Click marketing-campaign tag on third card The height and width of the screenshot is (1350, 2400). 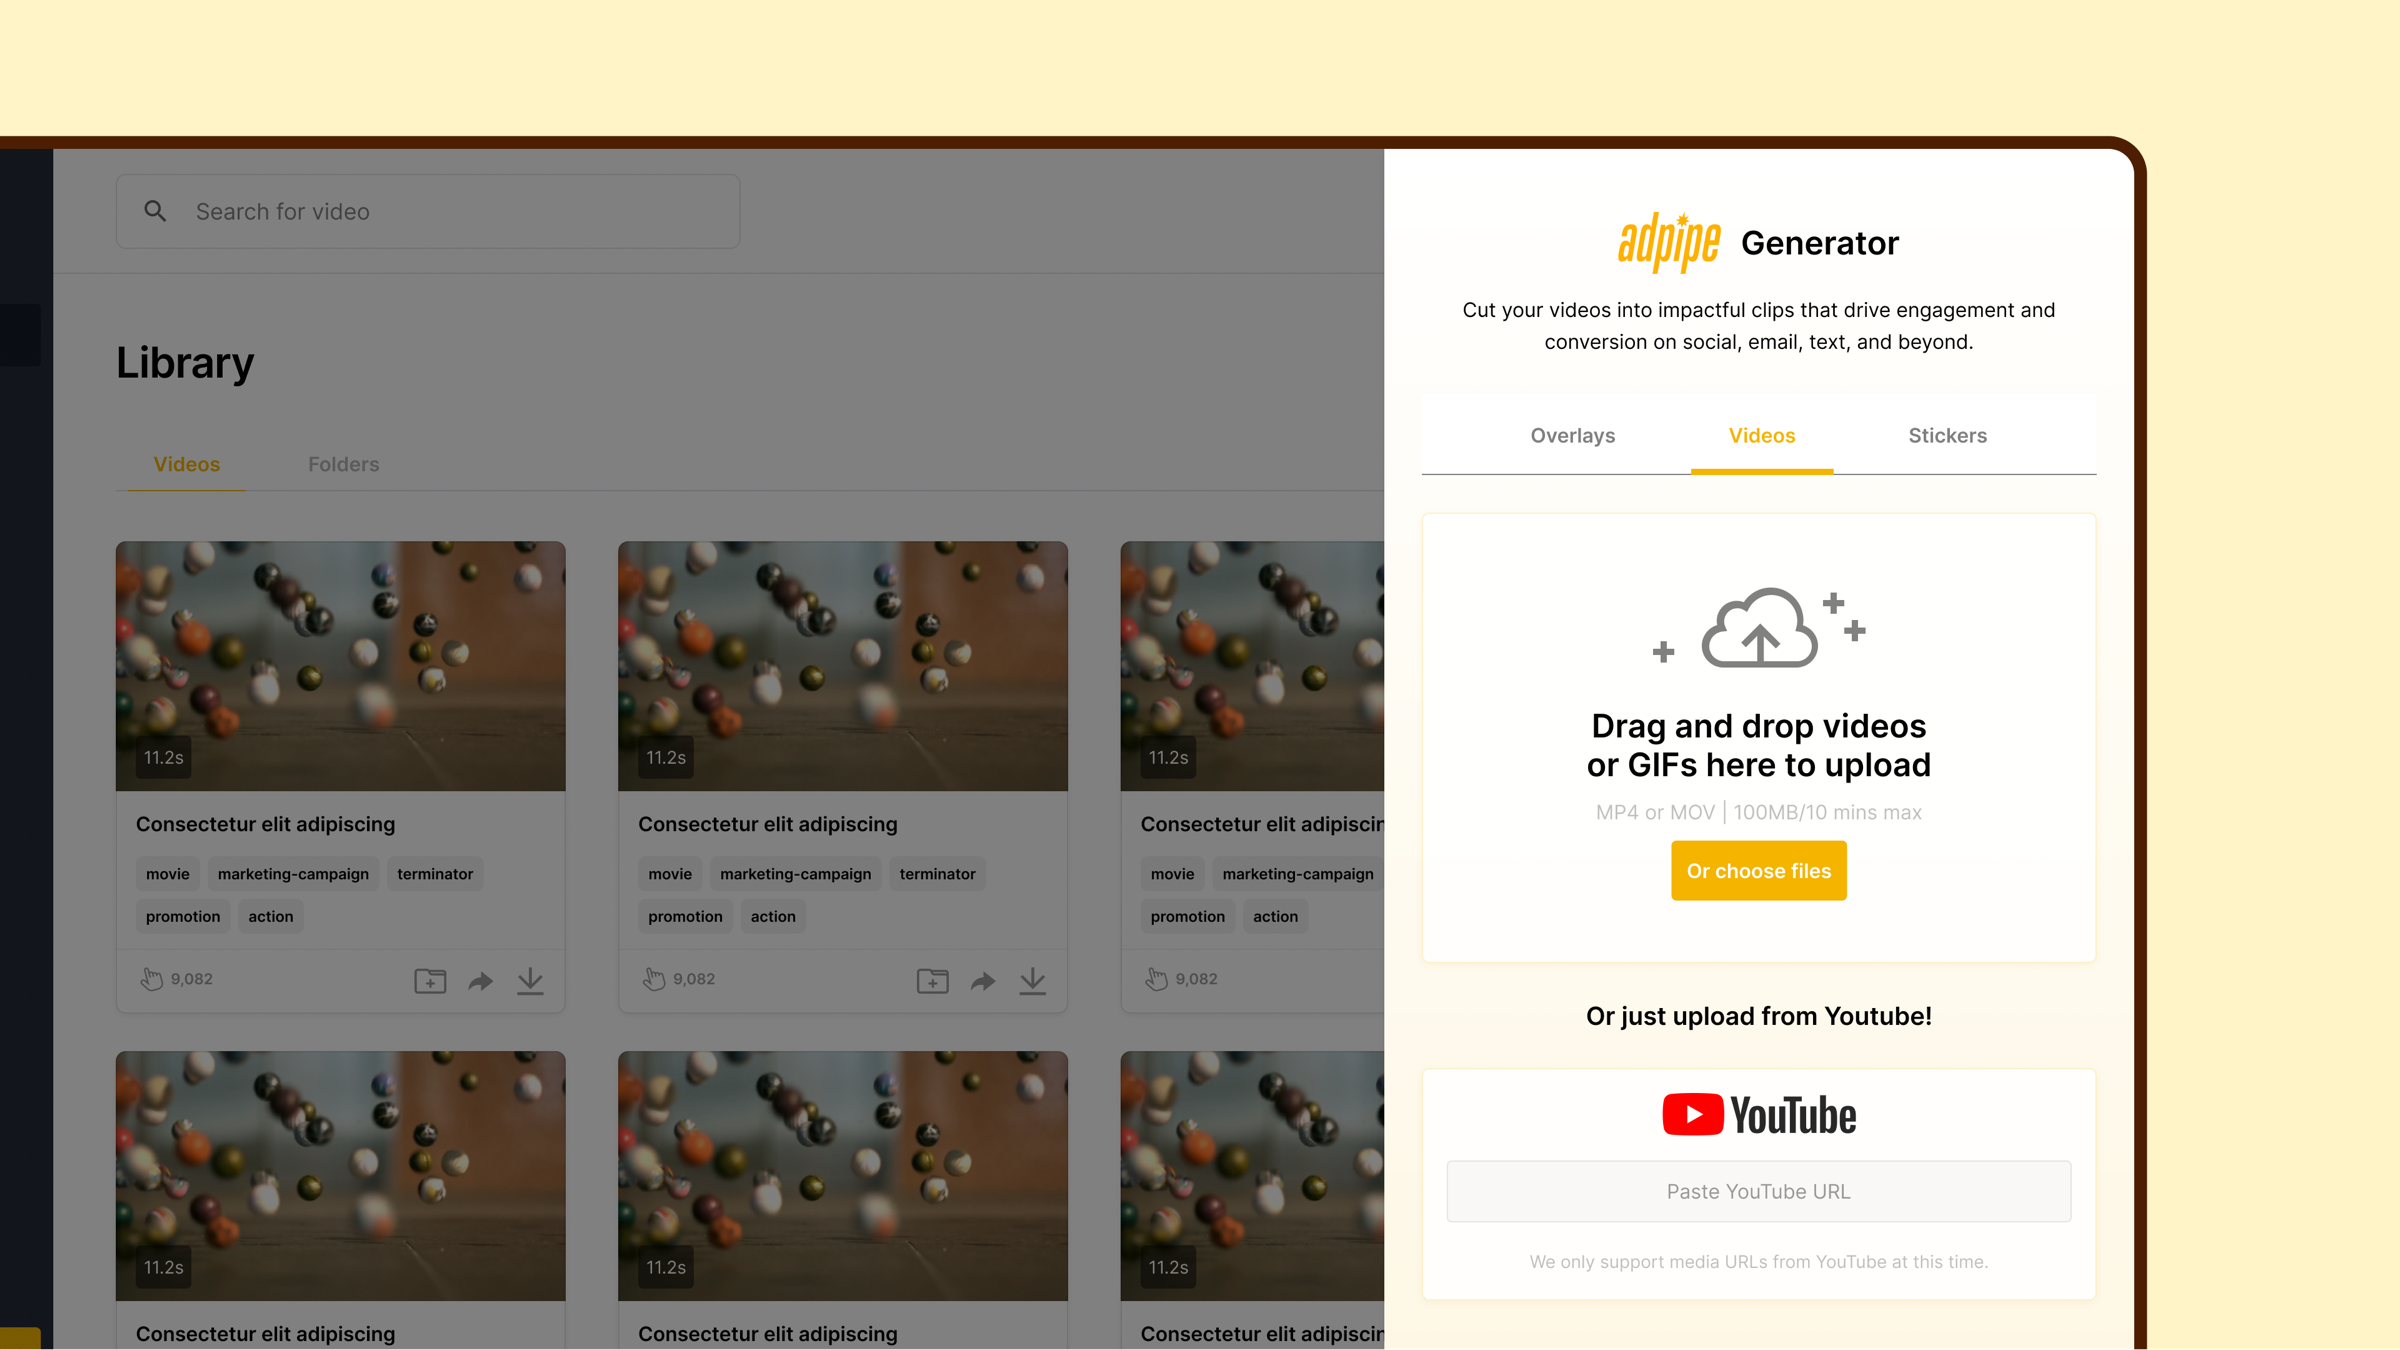point(1297,873)
